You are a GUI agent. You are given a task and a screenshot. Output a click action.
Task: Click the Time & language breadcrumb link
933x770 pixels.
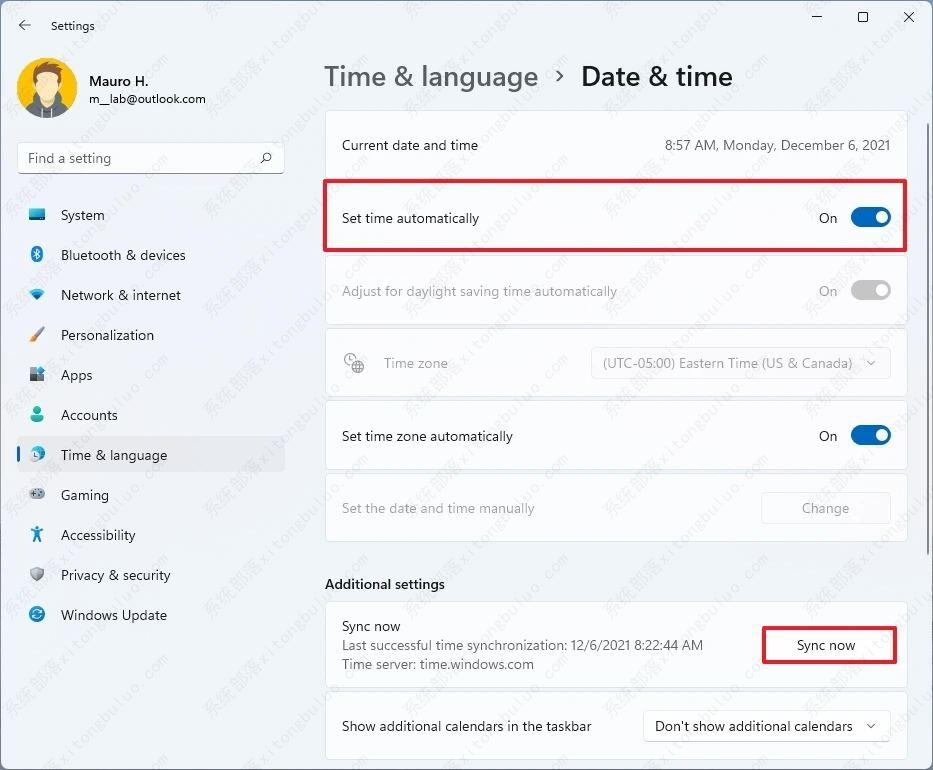pyautogui.click(x=431, y=77)
